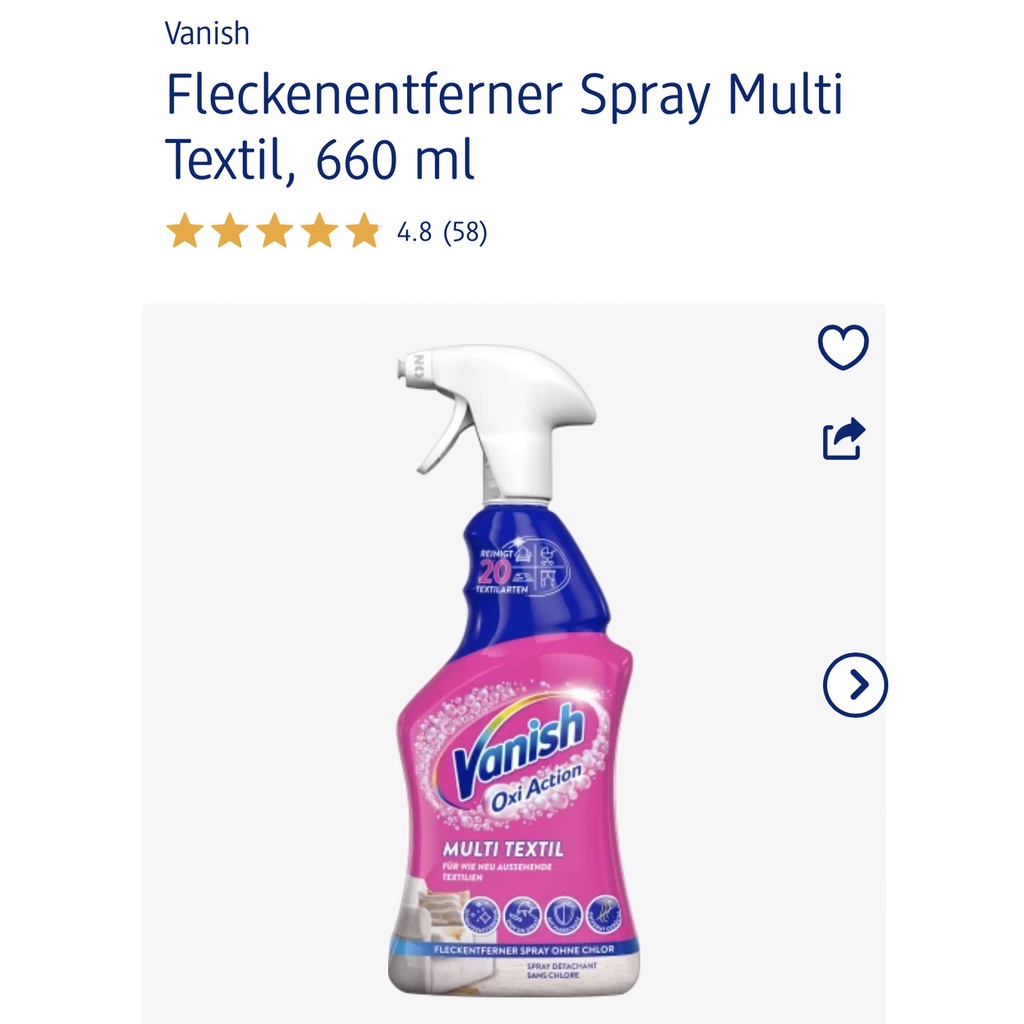The image size is (1024, 1024).
Task: Click the "Textil, 660 ml" title line
Action: pos(320,159)
